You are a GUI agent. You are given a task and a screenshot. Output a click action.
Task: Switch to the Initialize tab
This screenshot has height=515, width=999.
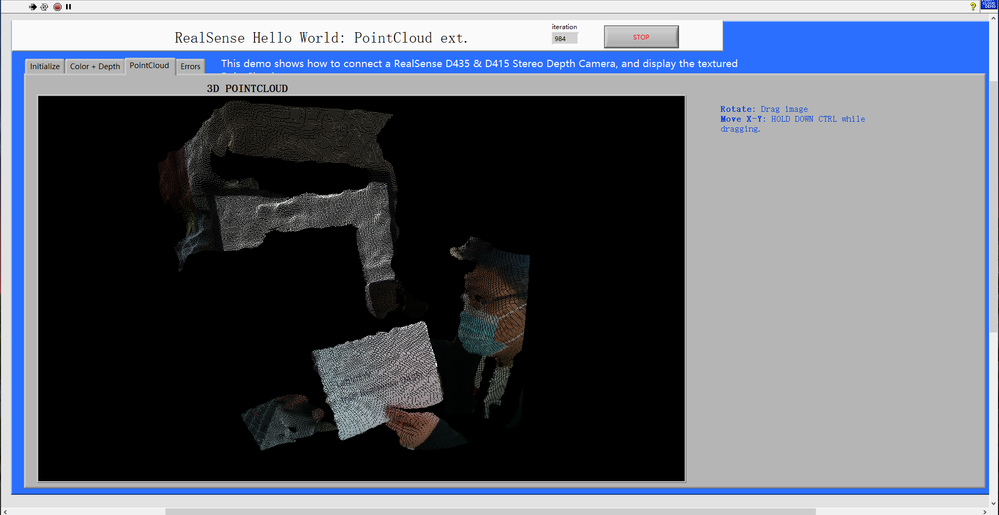coord(45,66)
